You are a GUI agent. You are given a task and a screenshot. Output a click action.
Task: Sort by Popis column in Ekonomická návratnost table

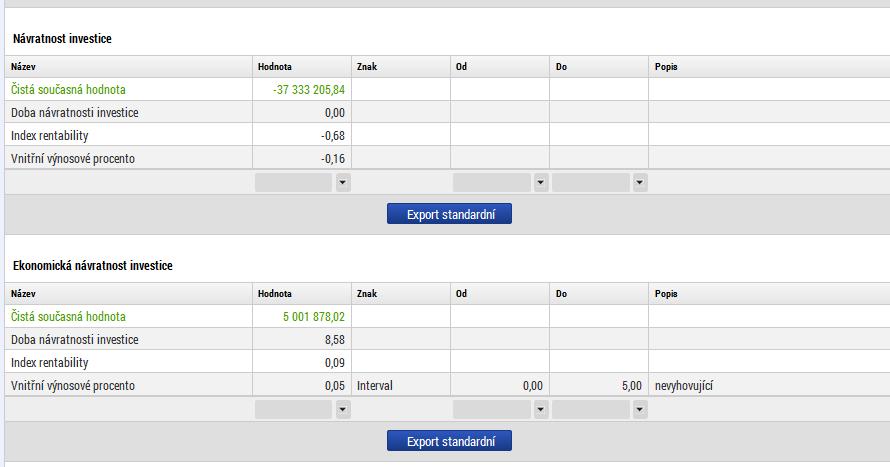769,294
